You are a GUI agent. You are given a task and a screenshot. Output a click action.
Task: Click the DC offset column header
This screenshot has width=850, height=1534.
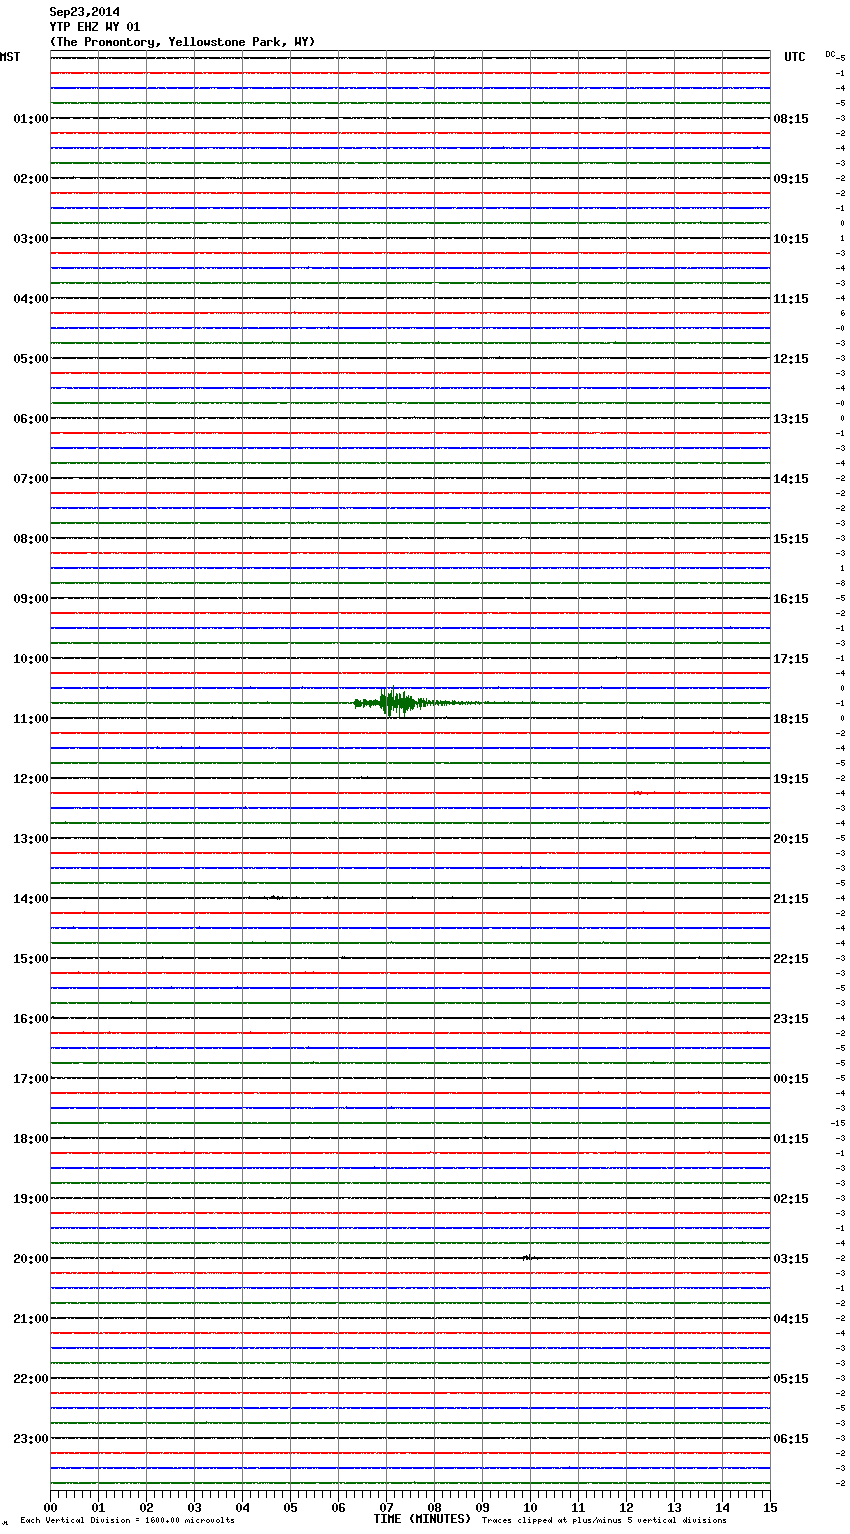(x=830, y=54)
